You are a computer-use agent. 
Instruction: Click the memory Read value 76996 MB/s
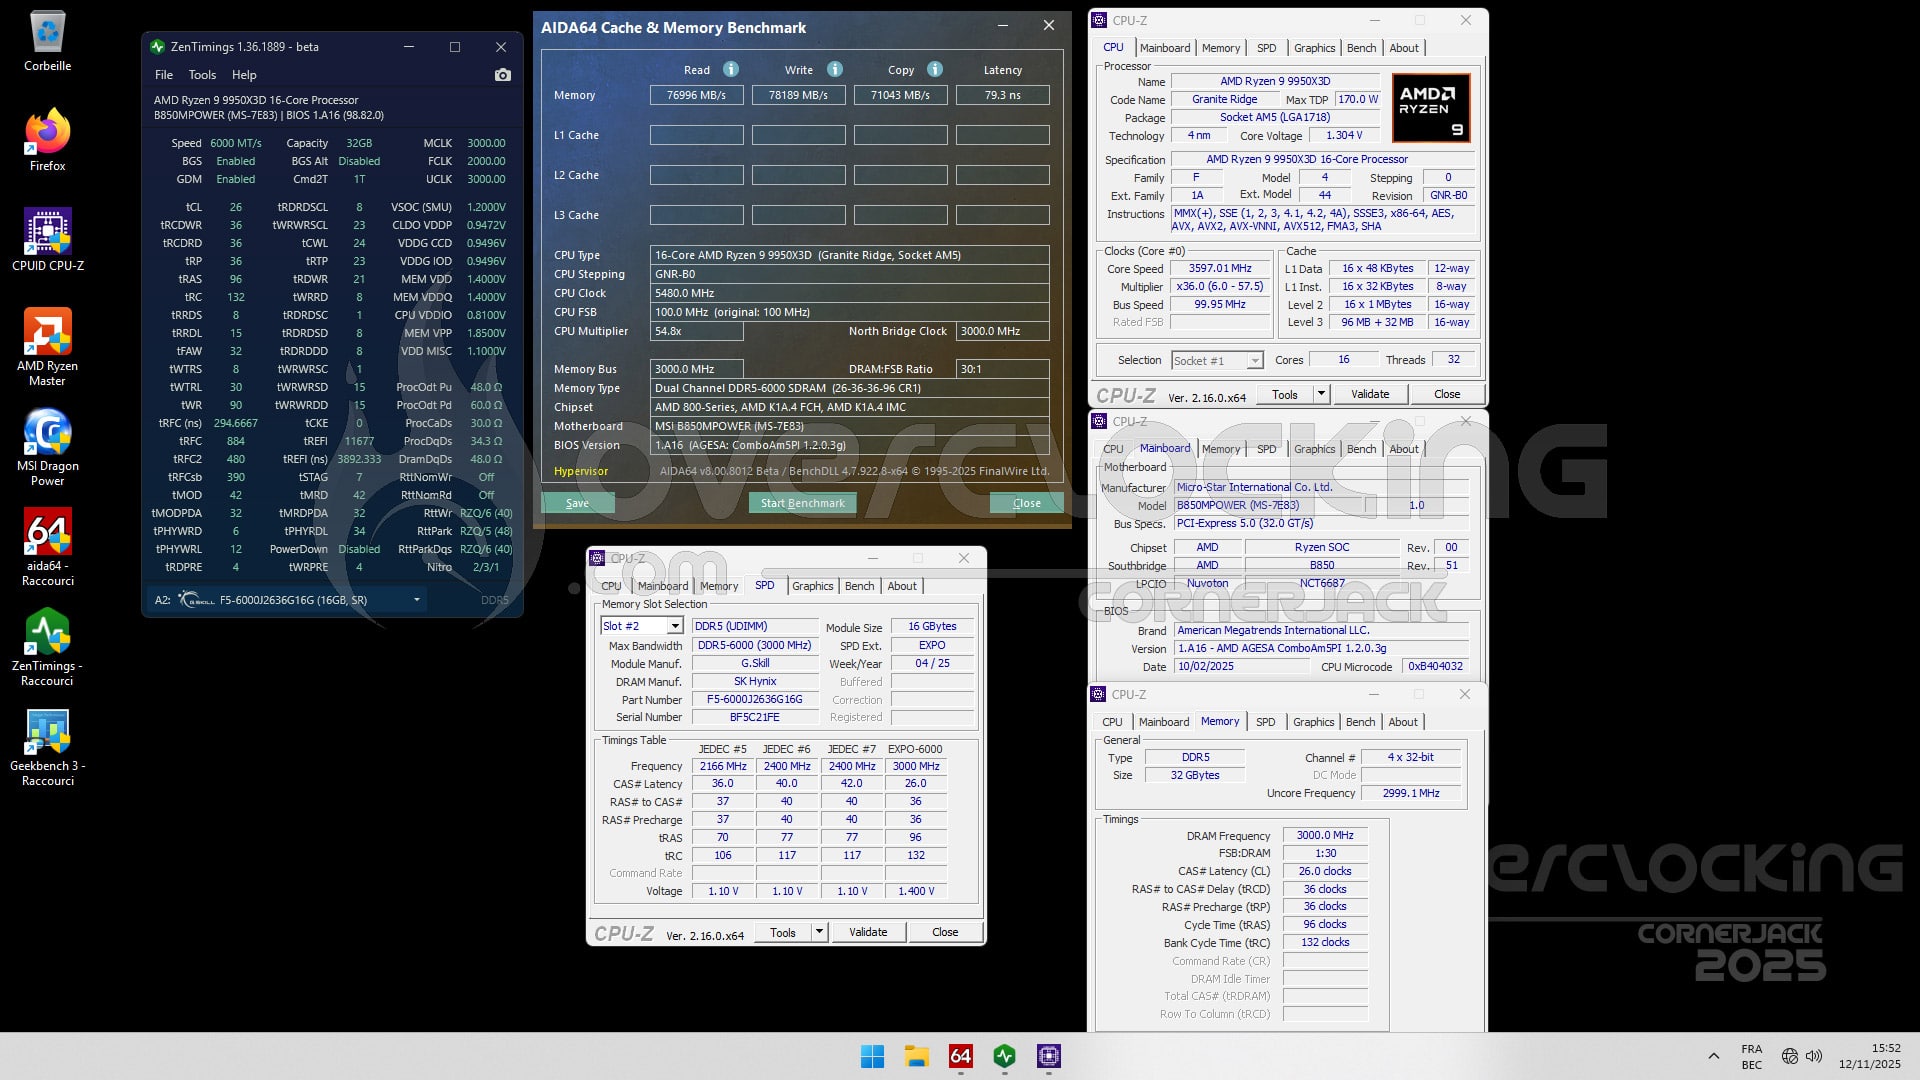point(696,95)
